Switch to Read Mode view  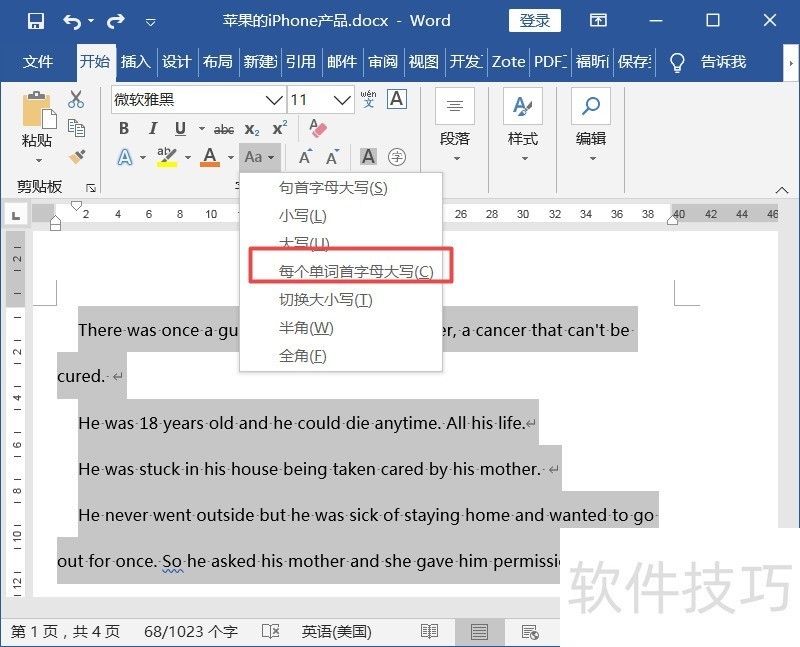[x=429, y=632]
